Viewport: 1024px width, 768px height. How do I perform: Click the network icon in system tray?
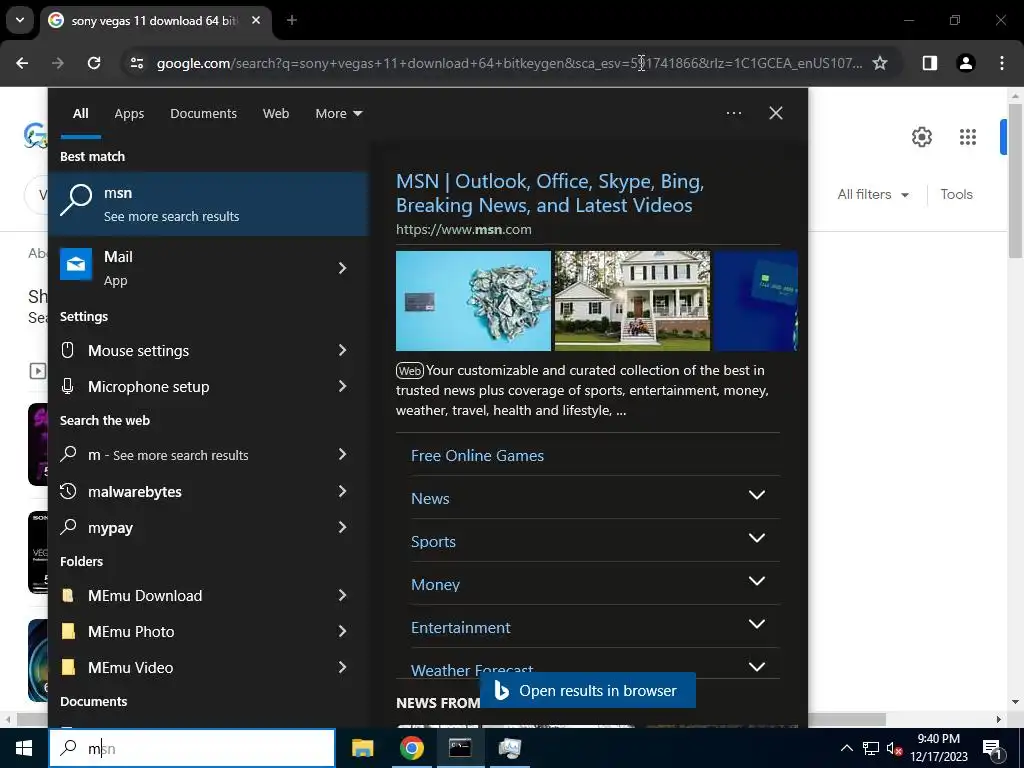pos(871,748)
